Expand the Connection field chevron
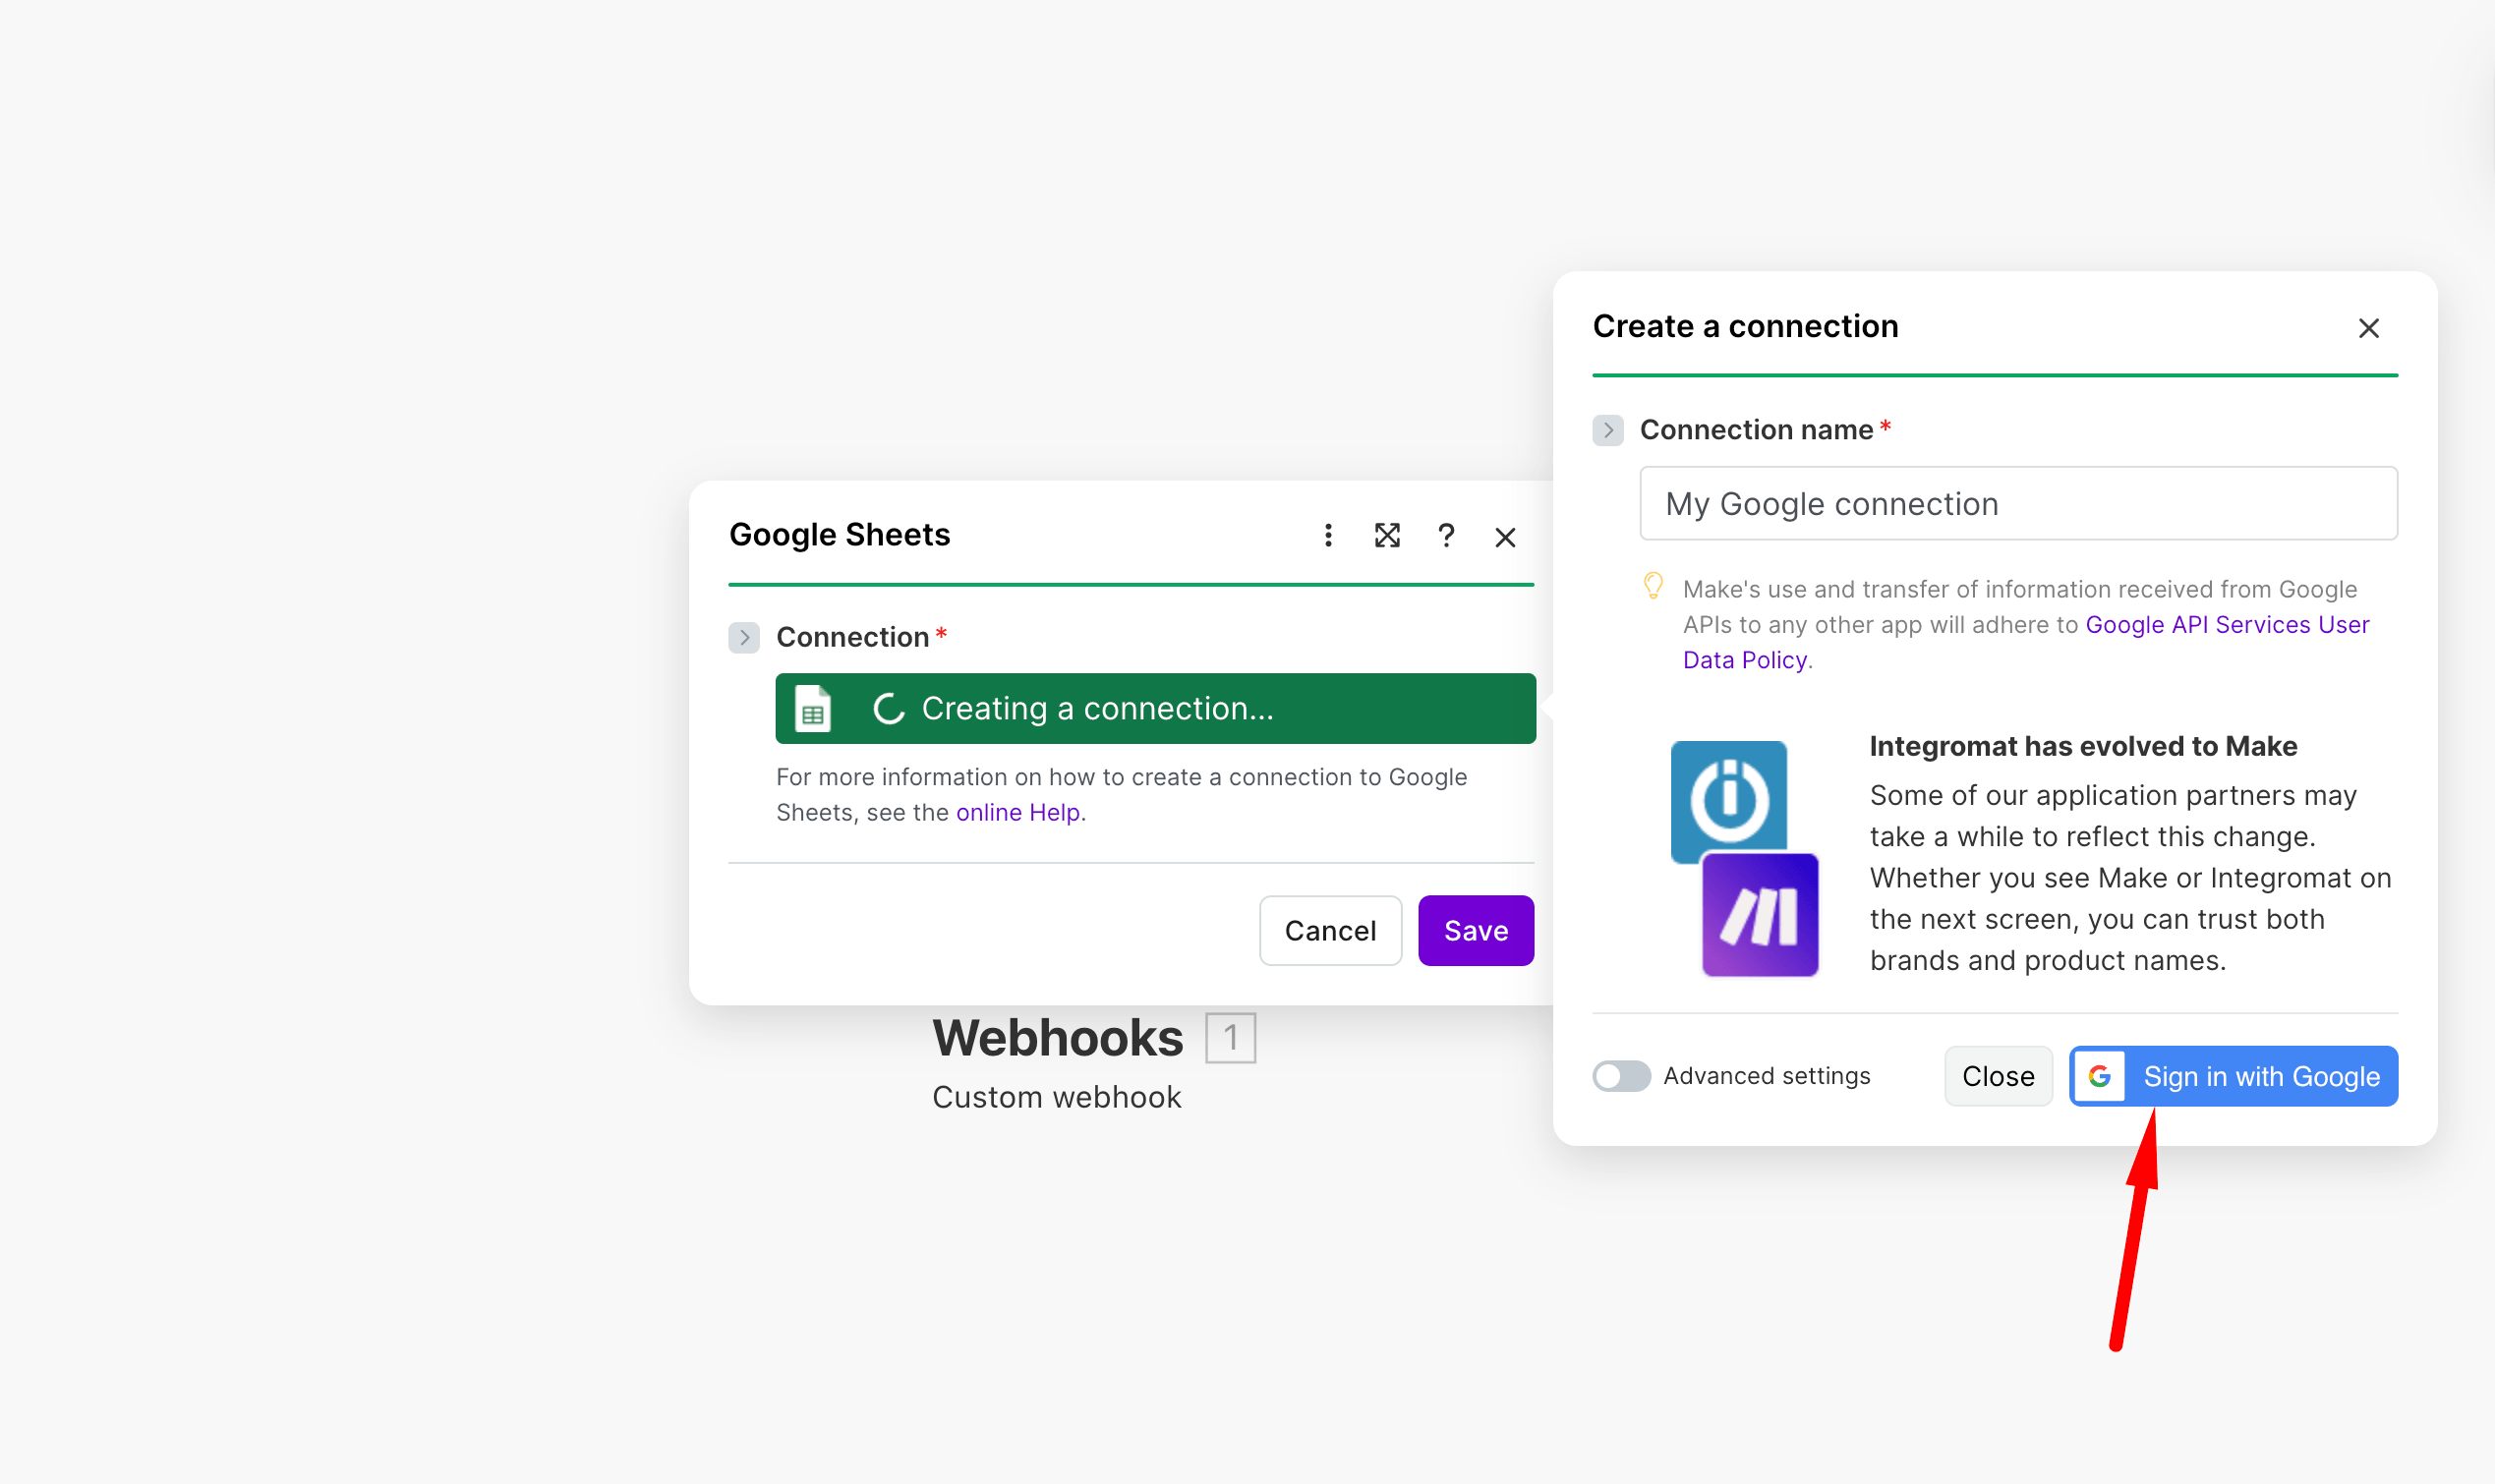Screen dimensions: 2495x1484 pyautogui.click(x=744, y=638)
